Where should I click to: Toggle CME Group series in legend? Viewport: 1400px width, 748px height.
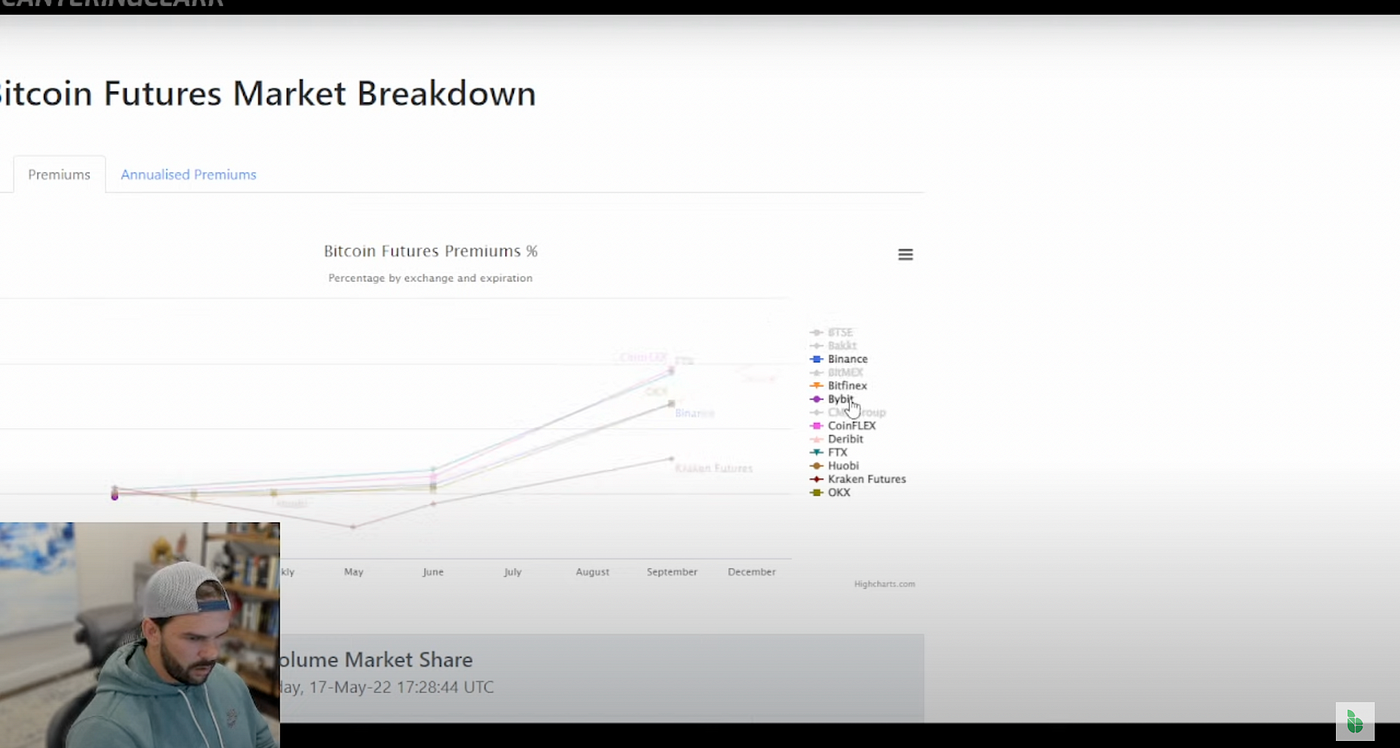(x=848, y=412)
